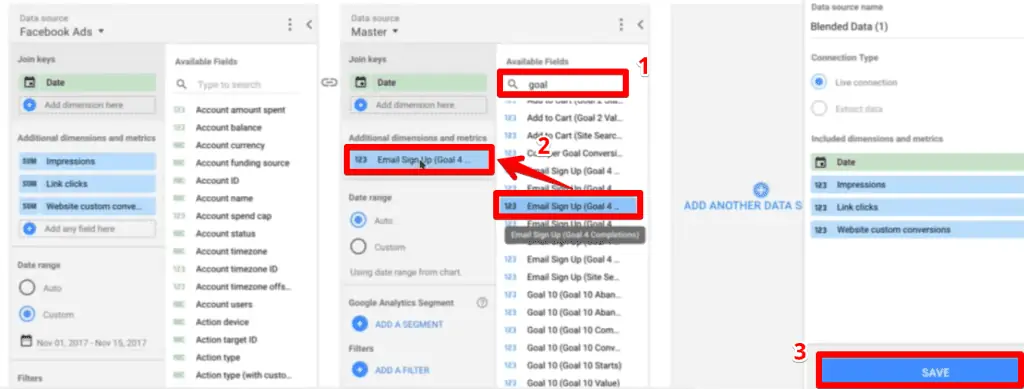This screenshot has width=1024, height=389.
Task: Click 'Add any field here' in Facebook Ads
Action: coord(88,229)
